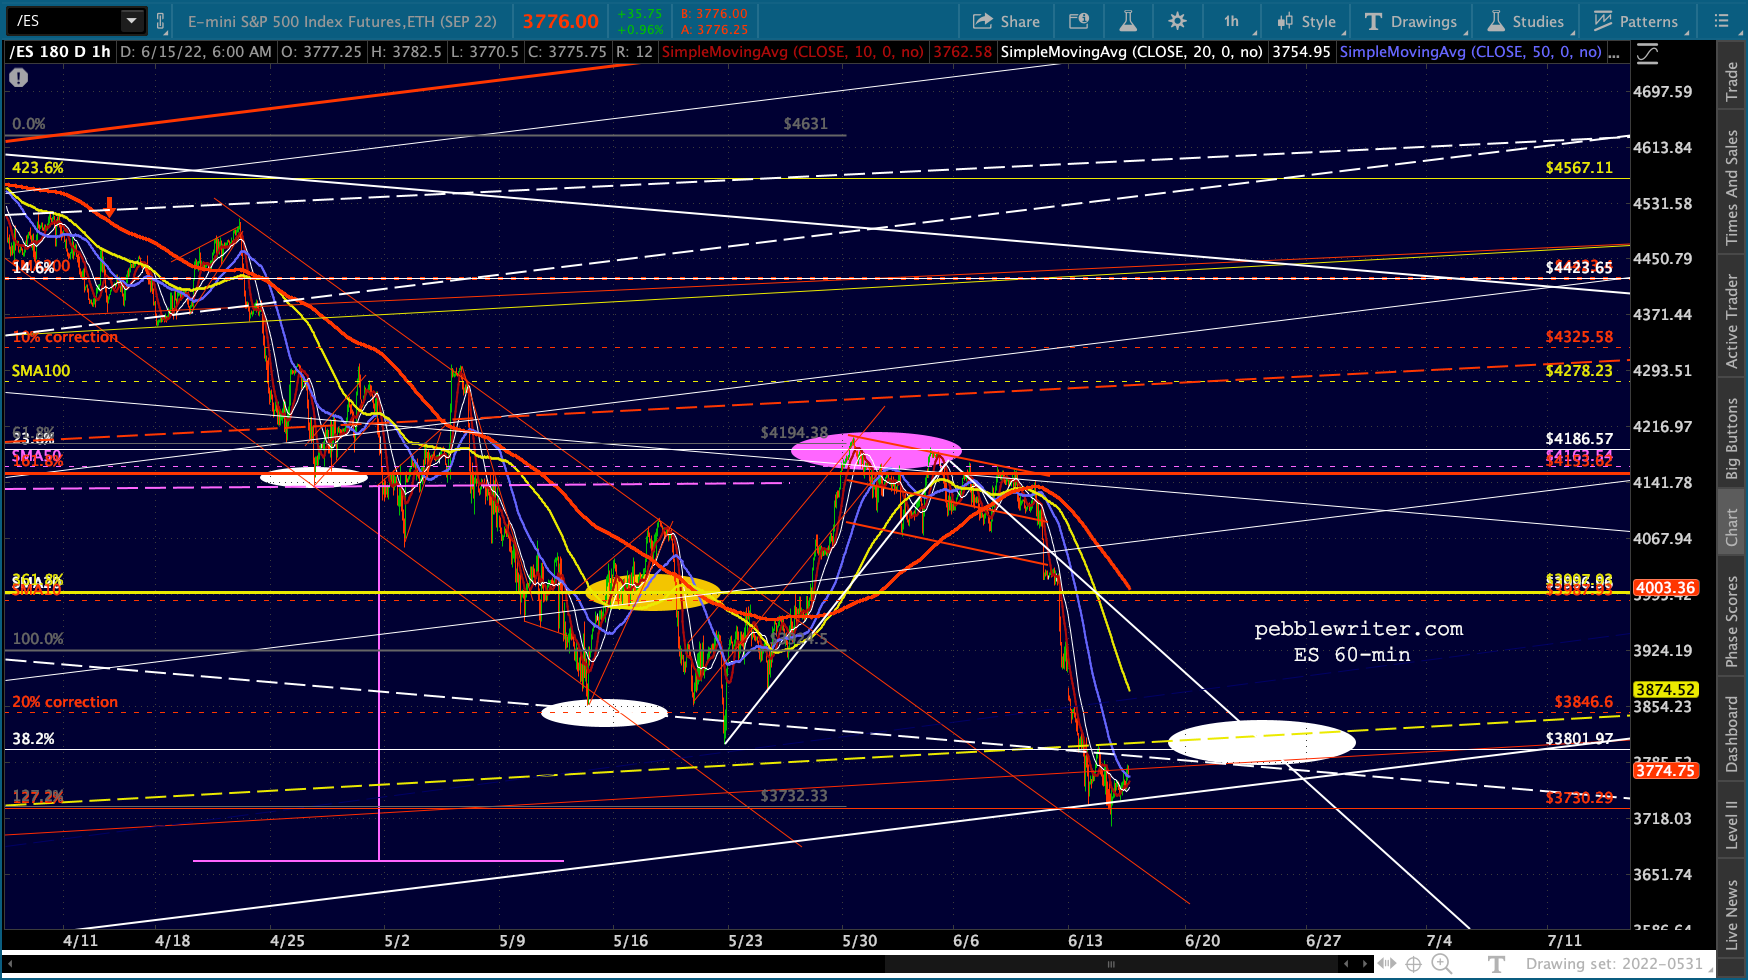Click the zoom-in magnifier icon
This screenshot has height=980, width=1748.
tap(1442, 964)
